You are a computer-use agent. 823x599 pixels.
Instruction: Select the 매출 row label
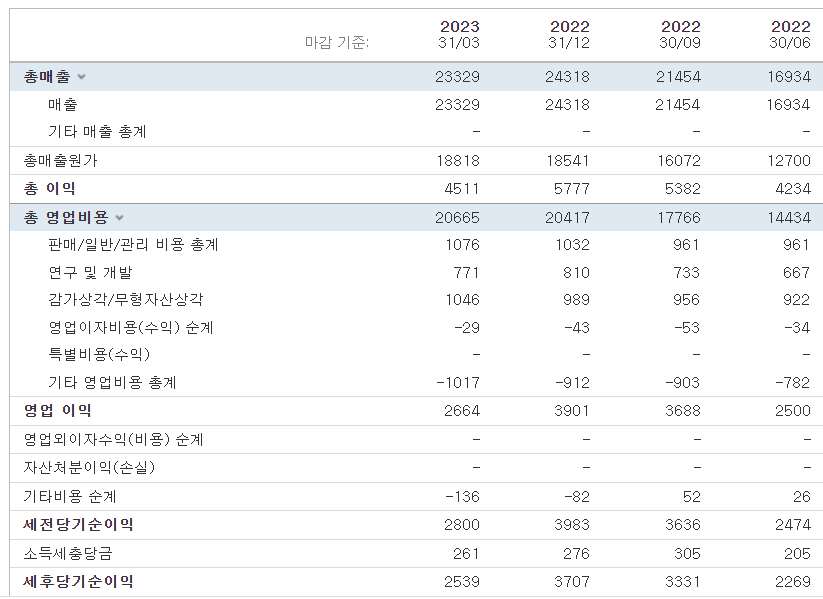point(63,104)
